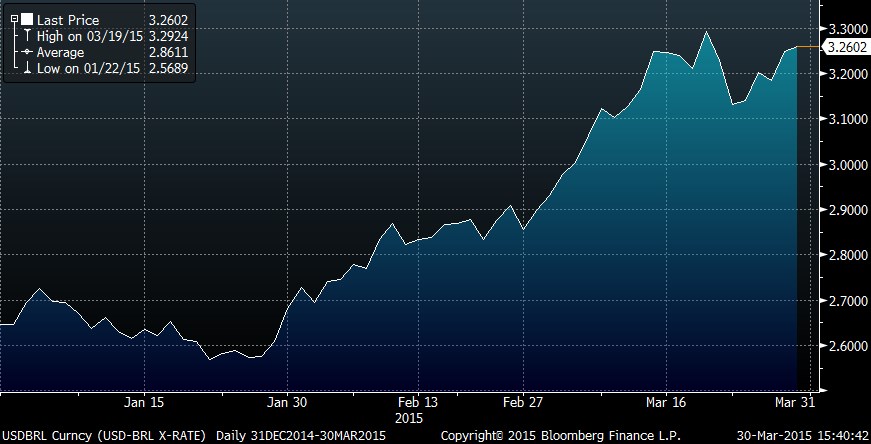The width and height of the screenshot is (871, 444).
Task: Collapse the Last Price legend tree
Action: pos(15,19)
